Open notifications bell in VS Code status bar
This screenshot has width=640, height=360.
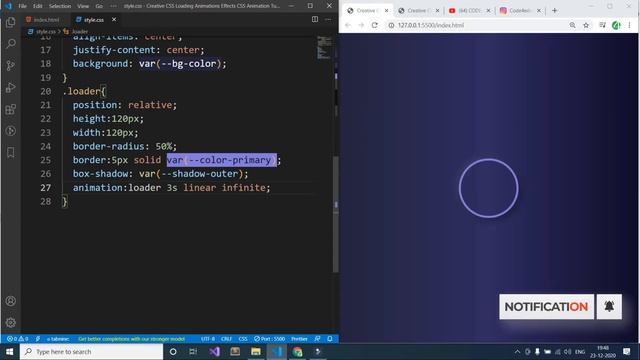pyautogui.click(x=330, y=339)
